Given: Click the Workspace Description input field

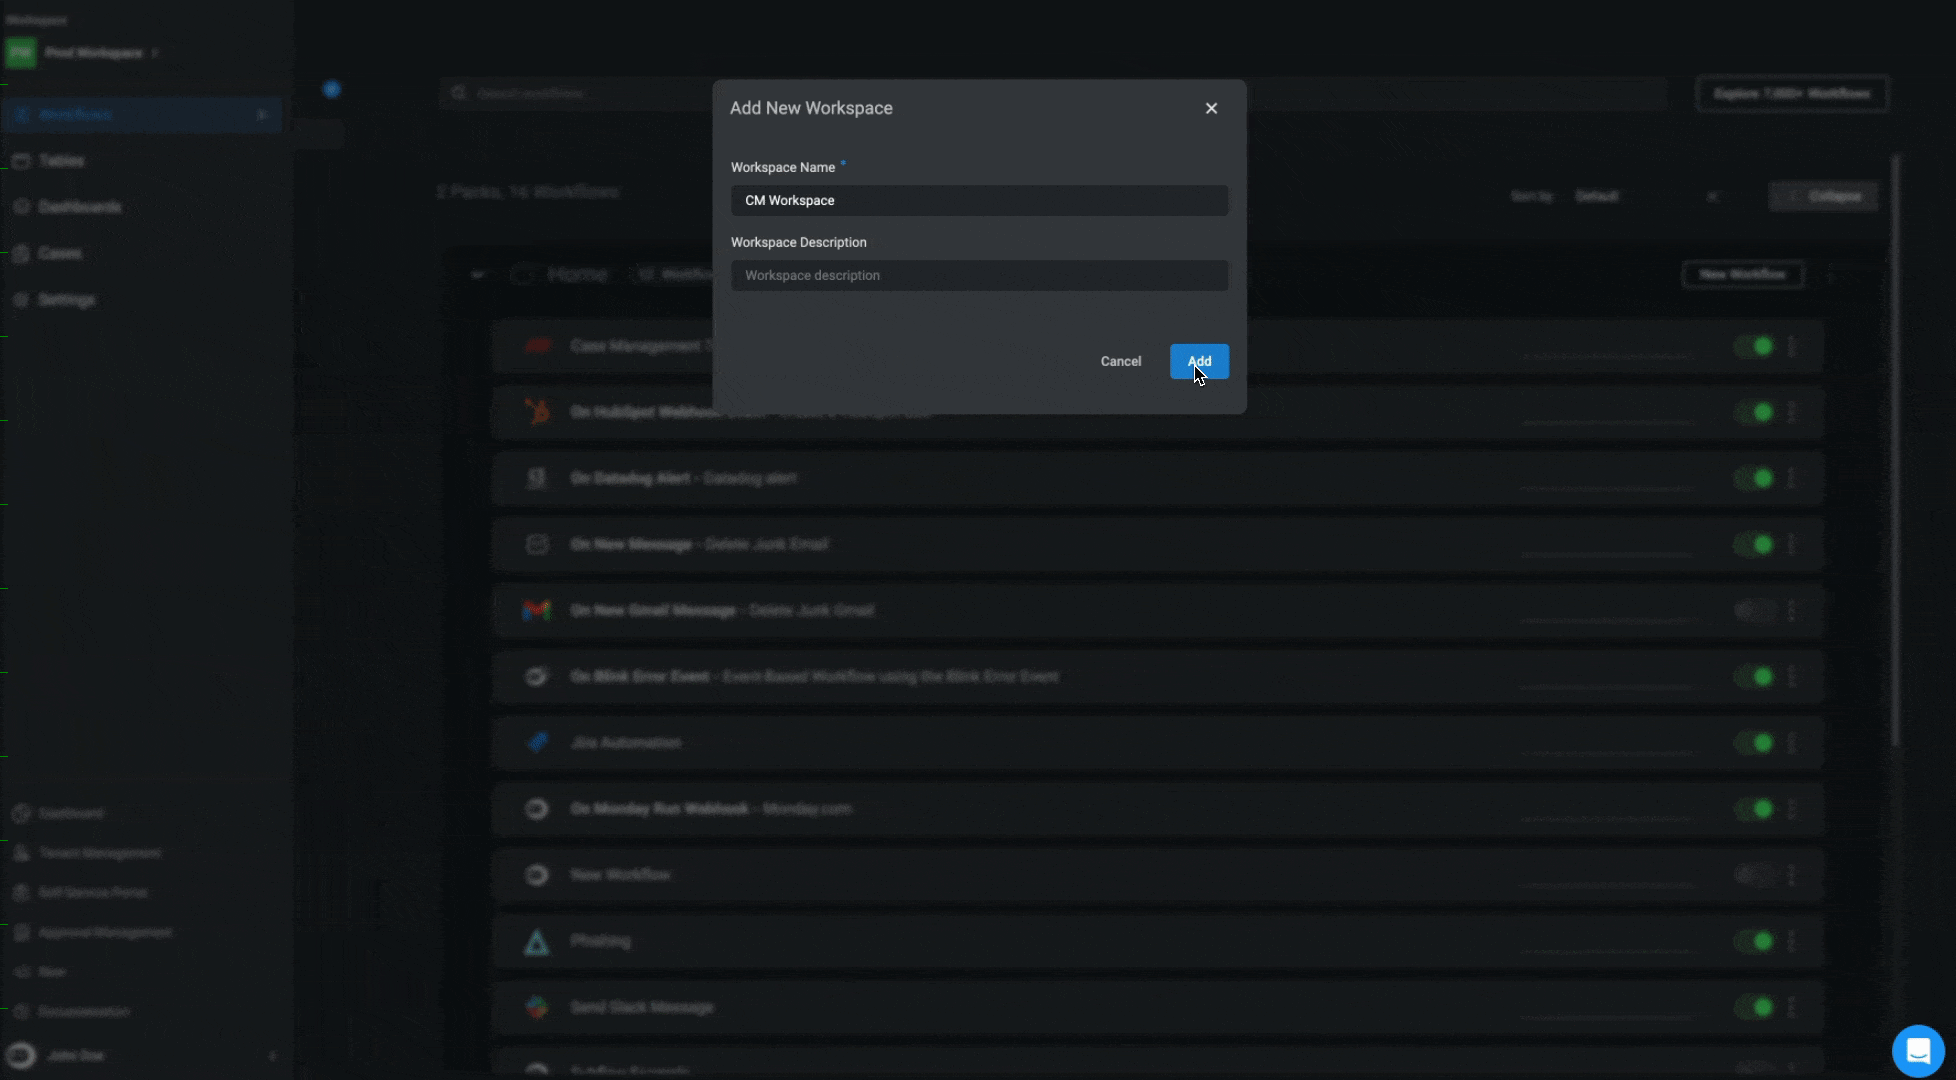Looking at the screenshot, I should click(x=979, y=275).
